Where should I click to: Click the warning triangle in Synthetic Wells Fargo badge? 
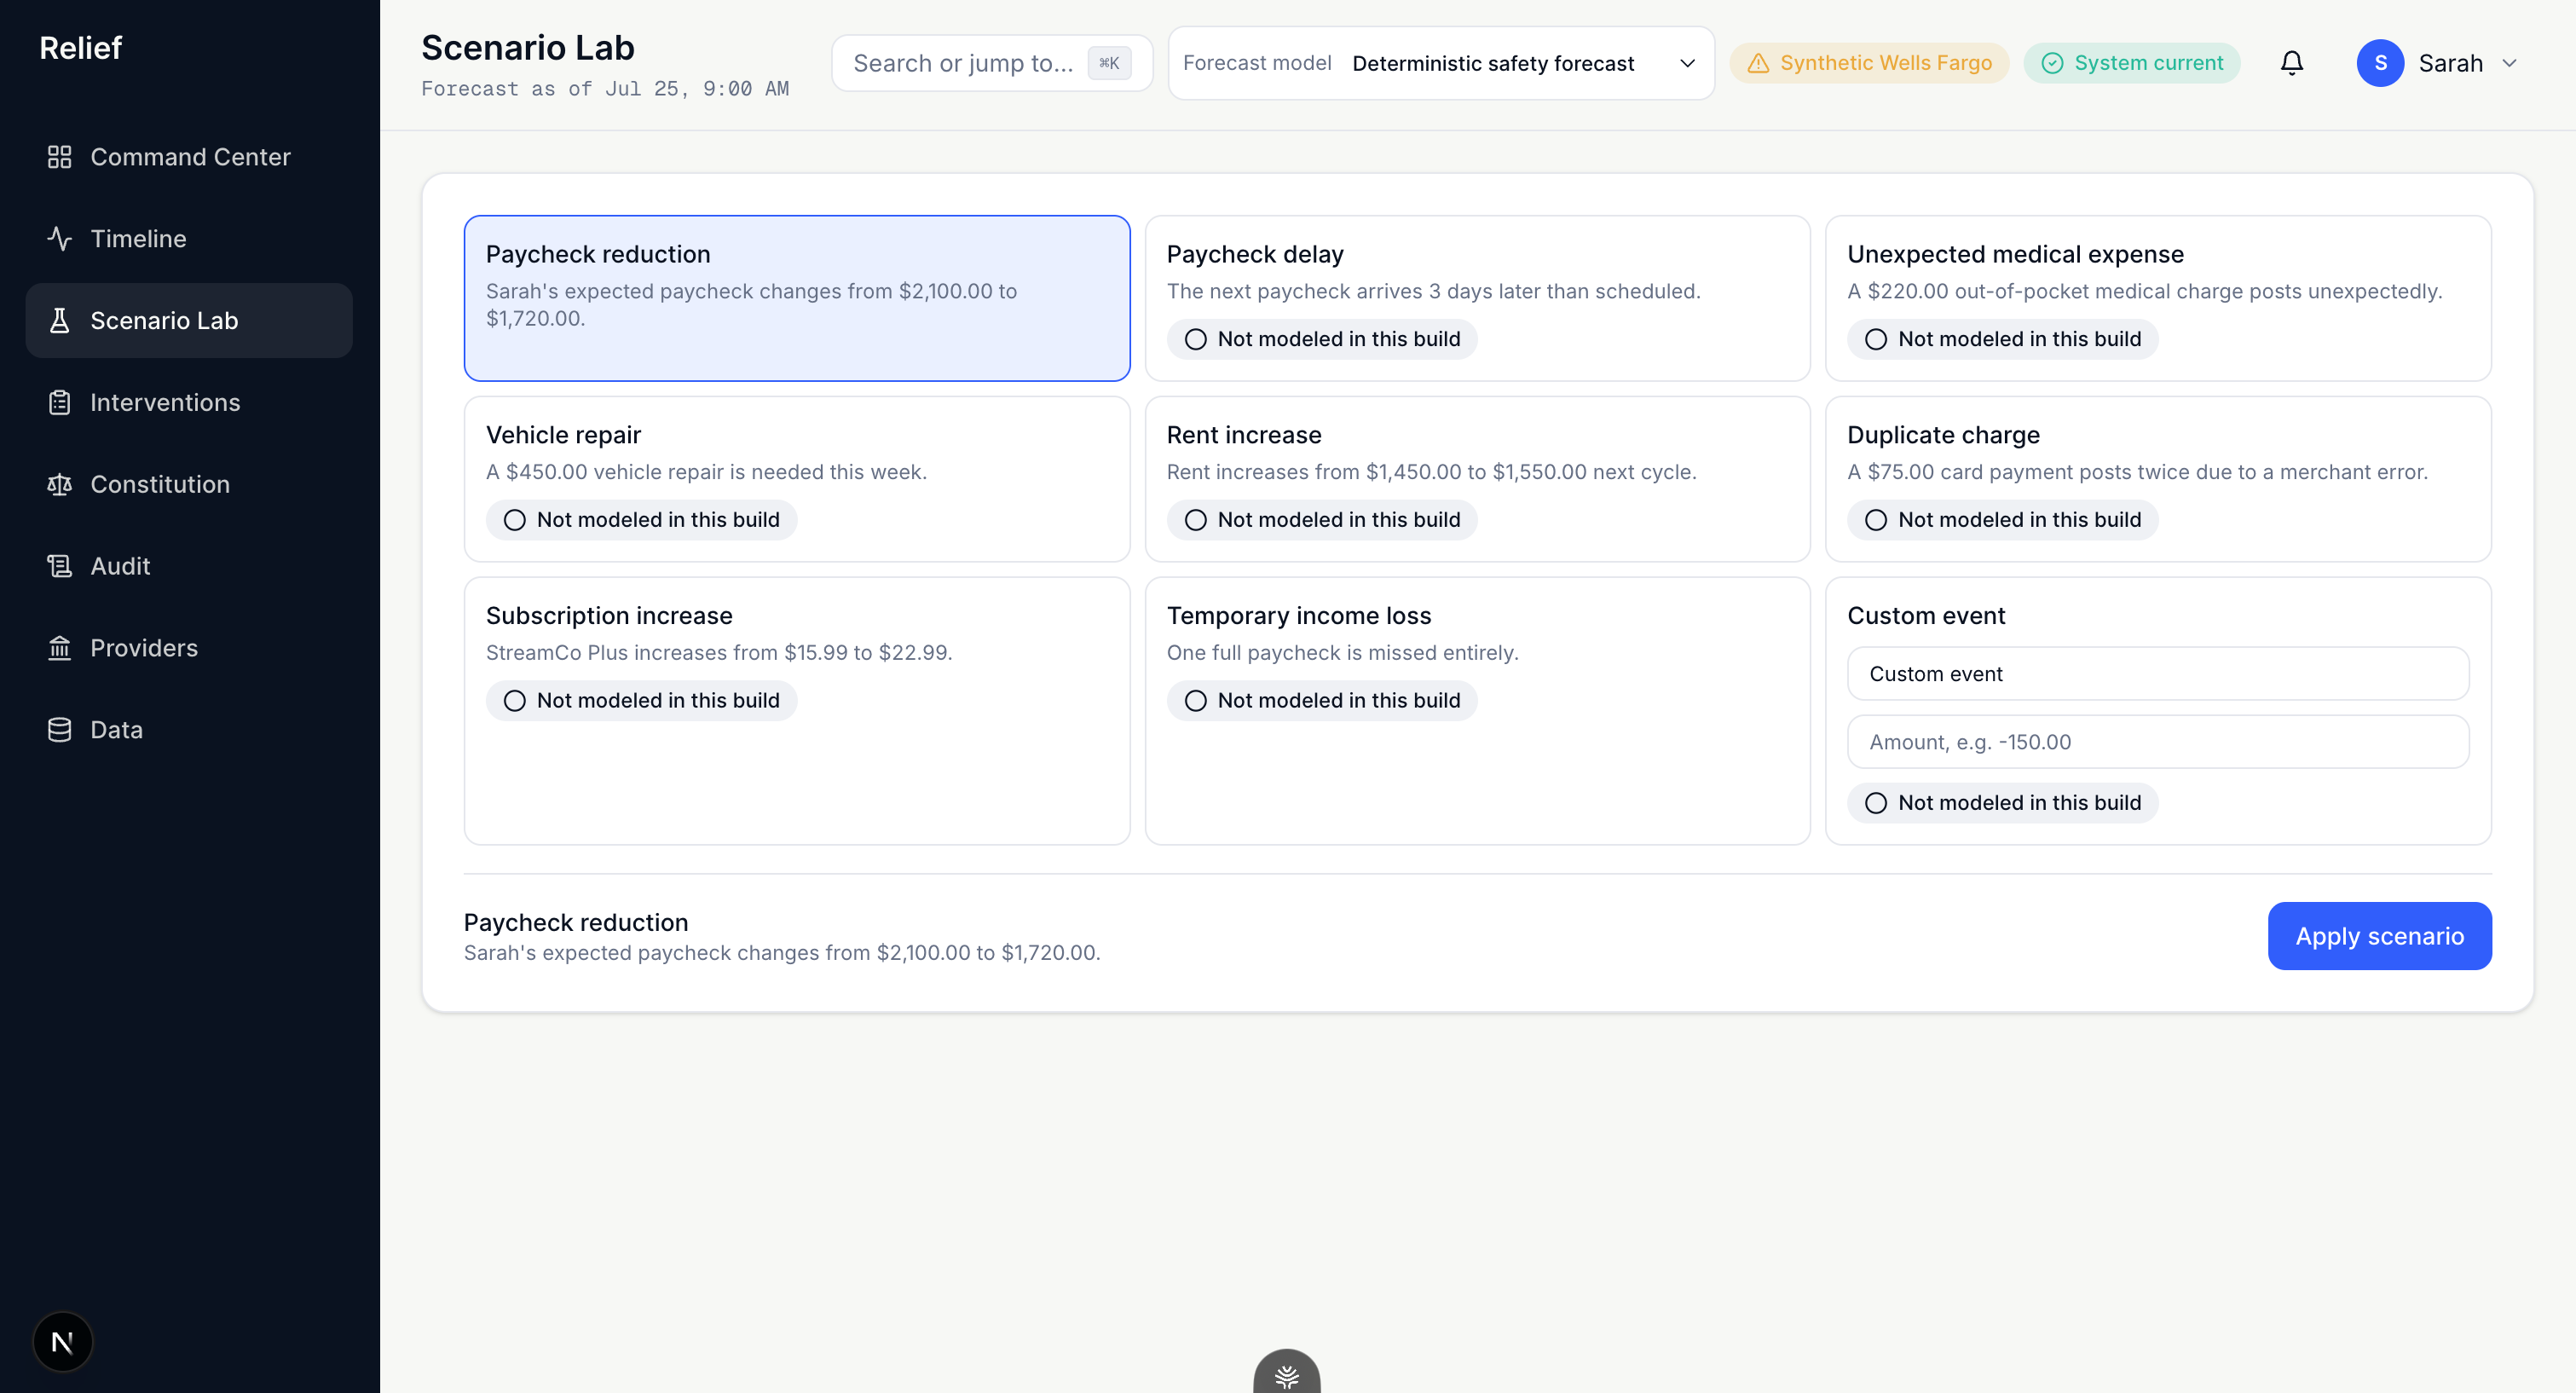point(1758,63)
